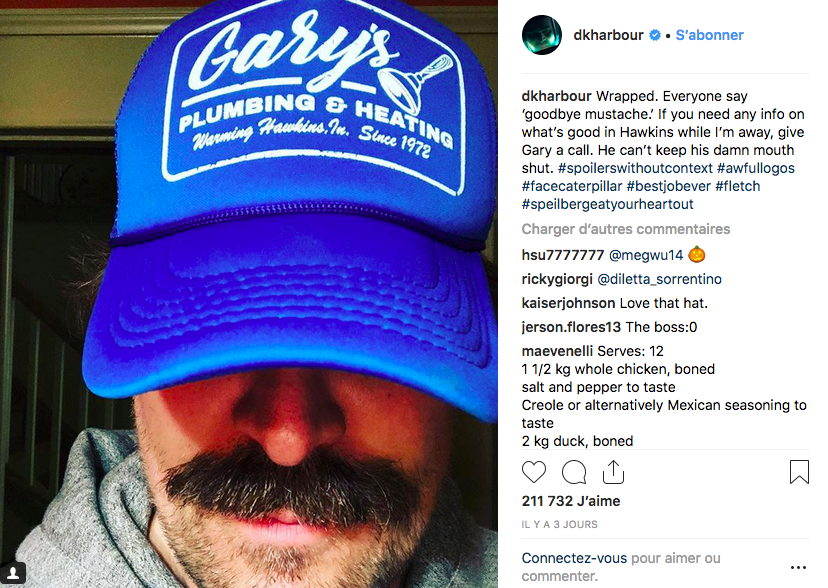This screenshot has height=588, width=828.
Task: Open commenter kaiserjohnson's profile
Action: [x=568, y=304]
